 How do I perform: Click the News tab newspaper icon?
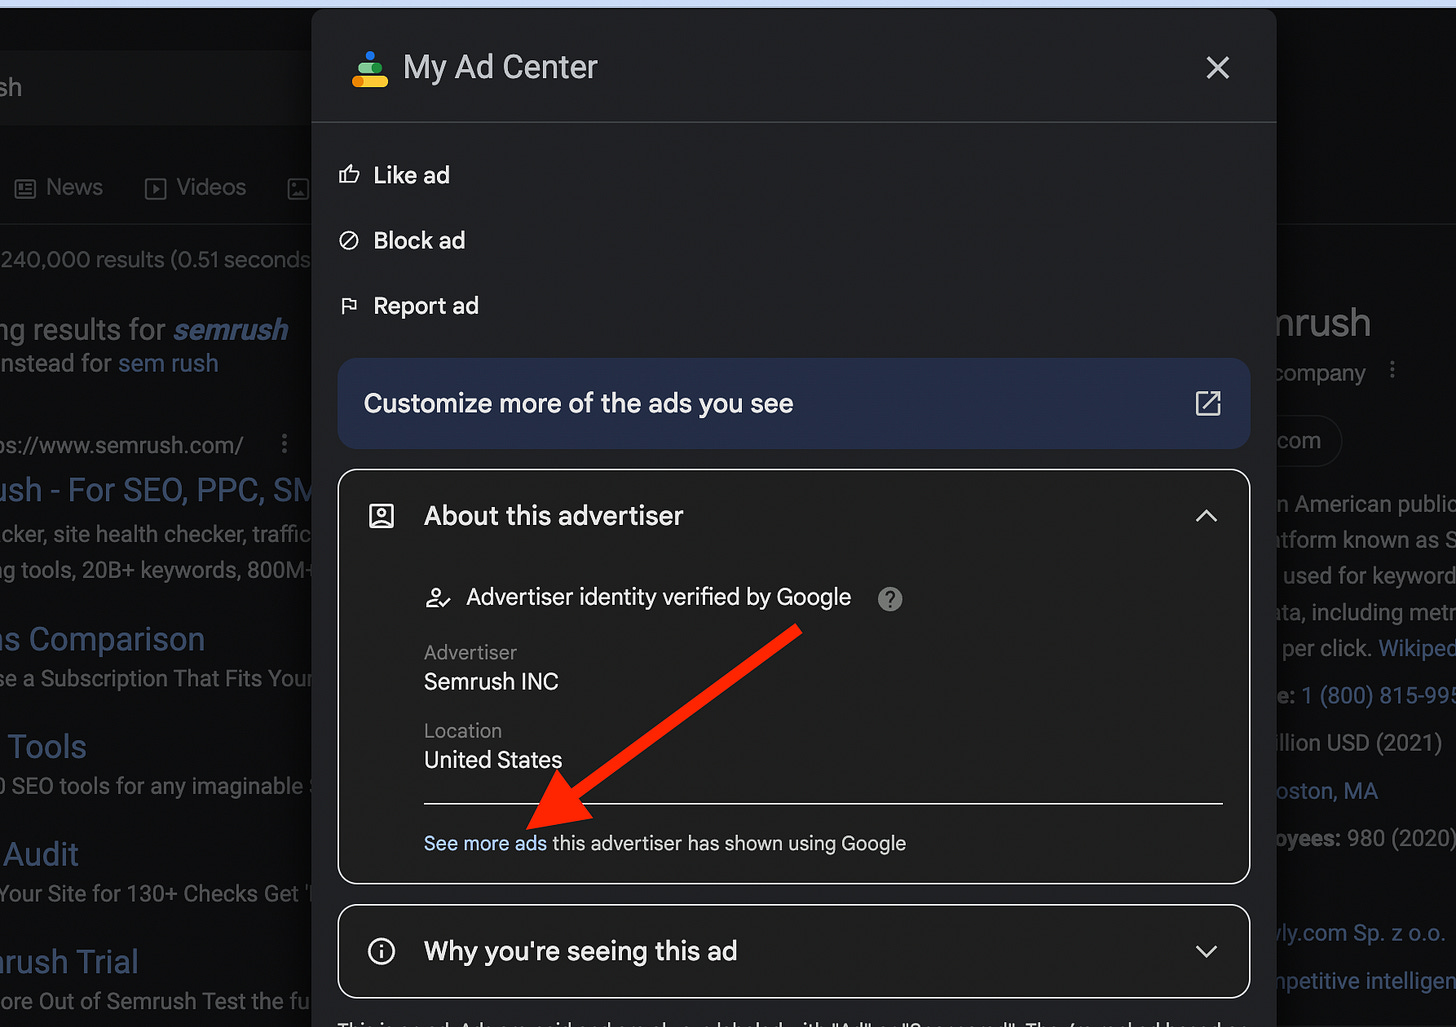pyautogui.click(x=26, y=188)
